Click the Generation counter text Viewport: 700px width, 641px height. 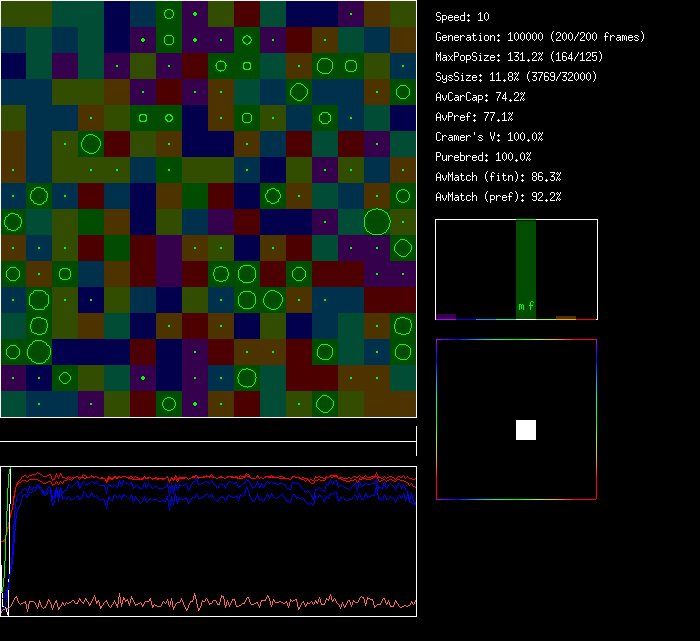(x=540, y=37)
